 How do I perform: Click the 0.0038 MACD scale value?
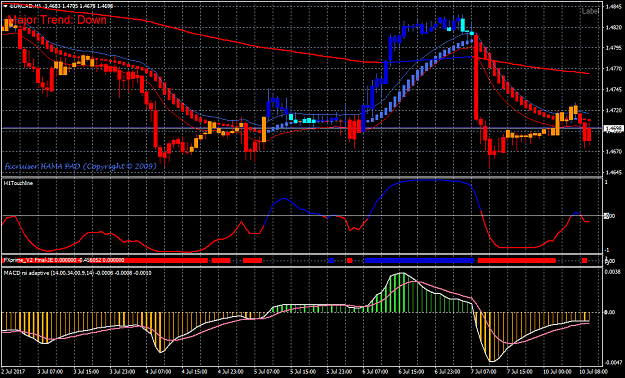(613, 272)
